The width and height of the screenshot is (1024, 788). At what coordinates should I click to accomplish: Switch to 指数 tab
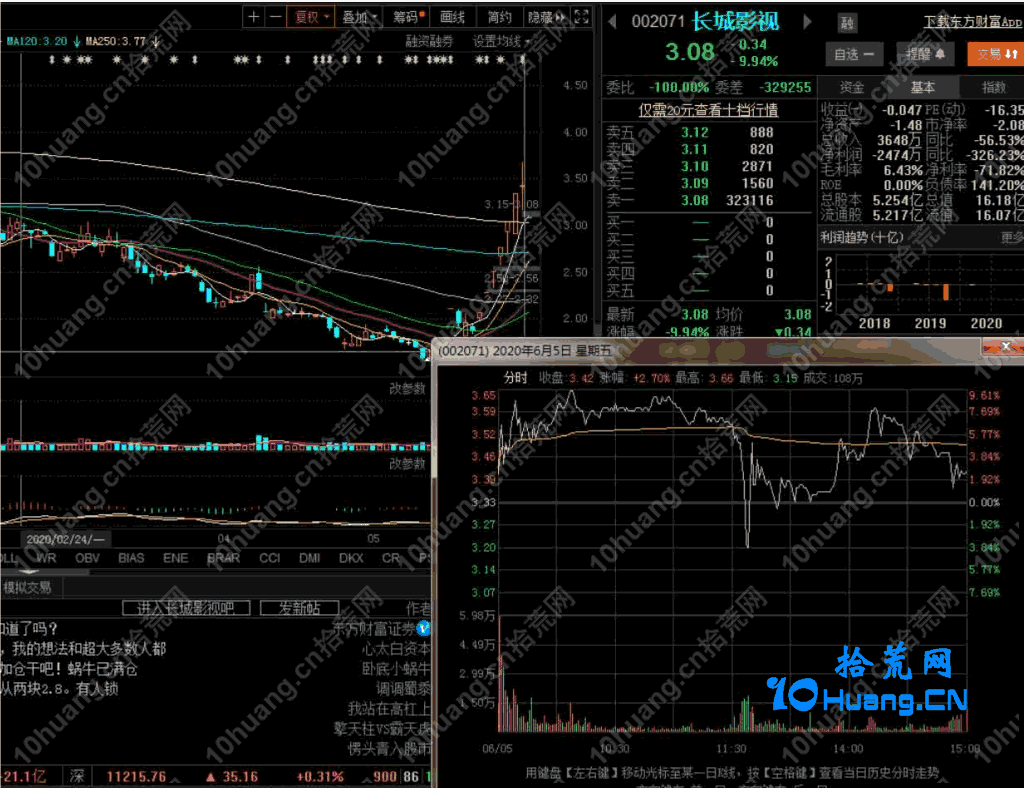tap(993, 87)
